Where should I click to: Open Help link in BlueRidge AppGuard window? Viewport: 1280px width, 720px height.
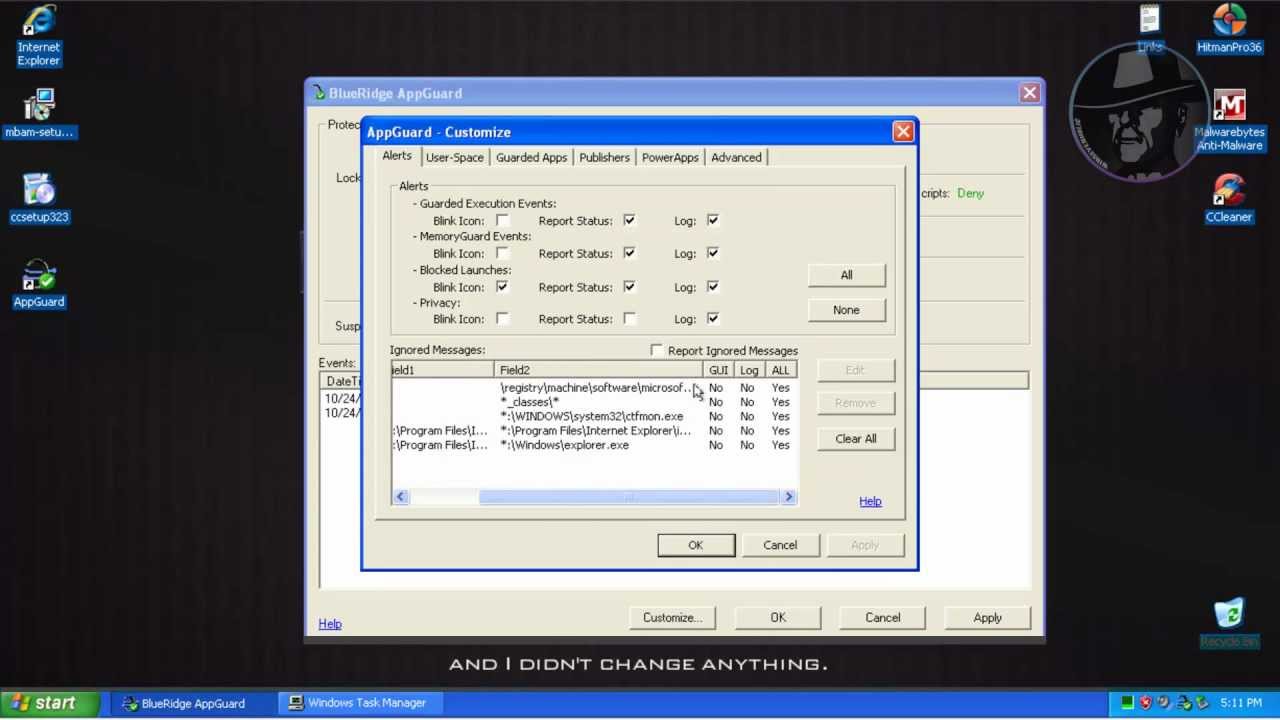[330, 624]
